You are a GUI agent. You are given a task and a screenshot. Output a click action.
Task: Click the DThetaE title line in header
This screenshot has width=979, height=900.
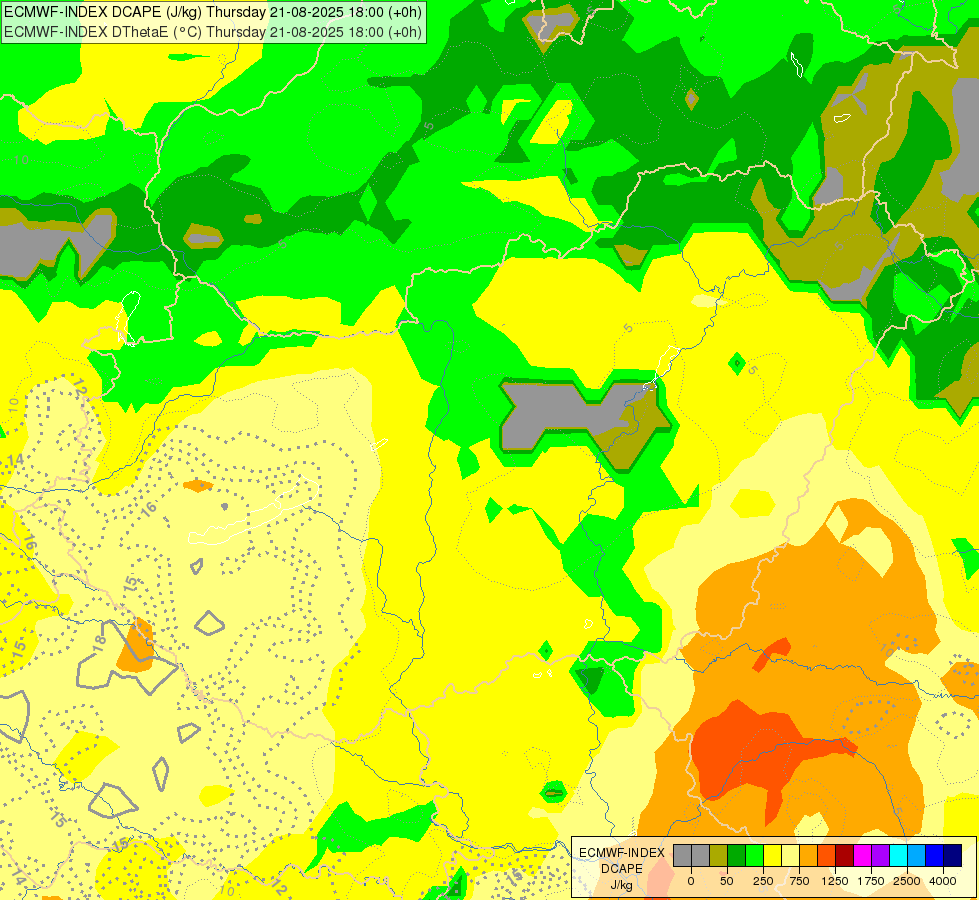212,32
